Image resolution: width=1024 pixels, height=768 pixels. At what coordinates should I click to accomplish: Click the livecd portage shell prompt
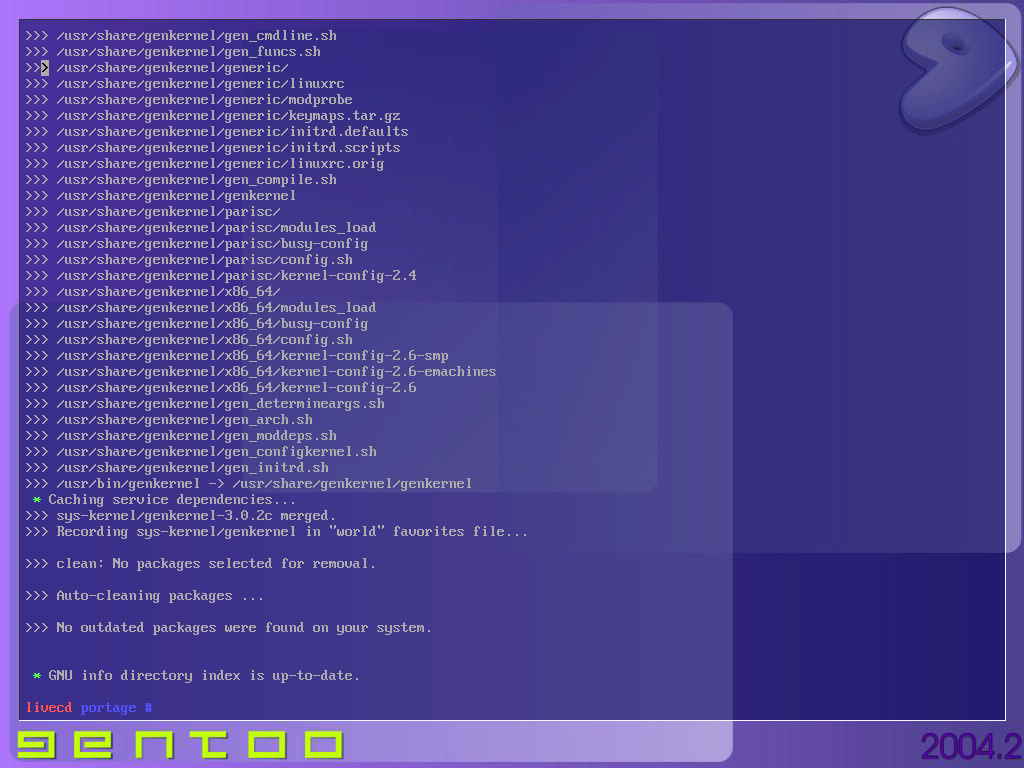coord(89,707)
